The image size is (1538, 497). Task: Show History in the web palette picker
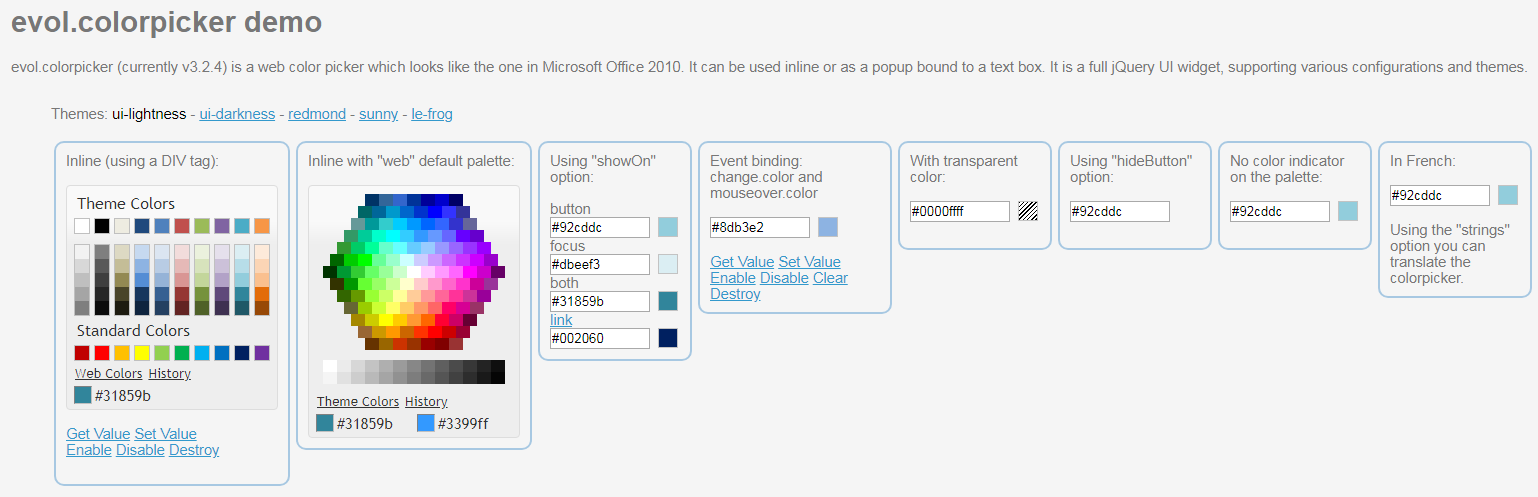click(x=426, y=402)
